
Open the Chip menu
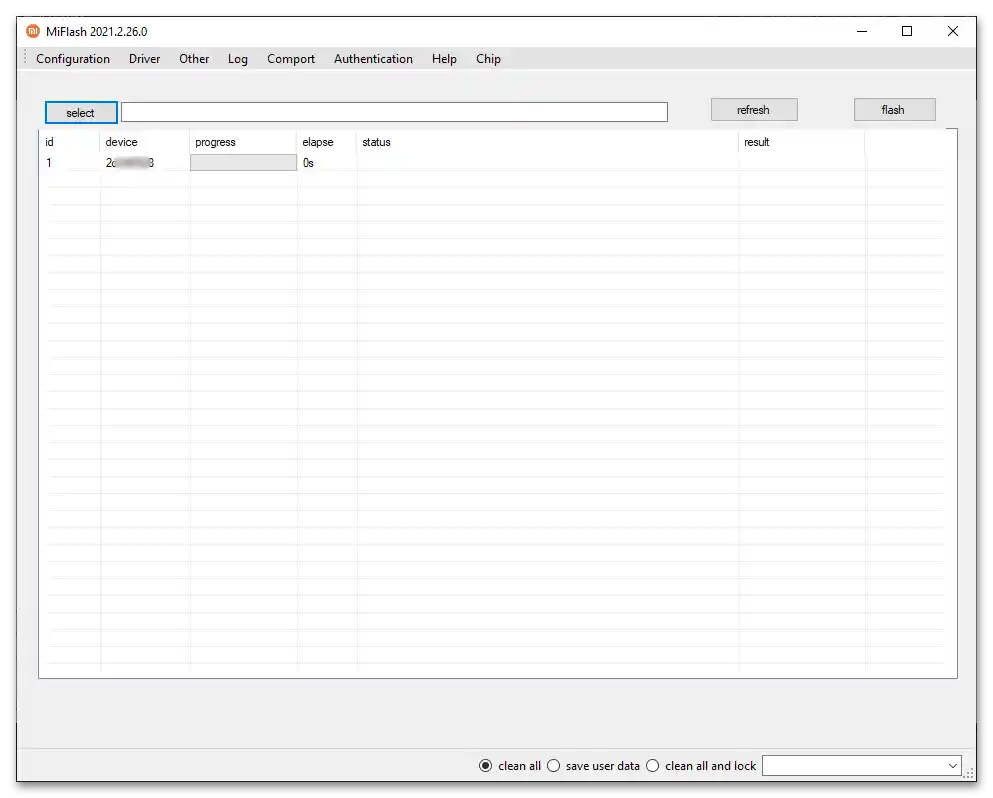(x=488, y=59)
